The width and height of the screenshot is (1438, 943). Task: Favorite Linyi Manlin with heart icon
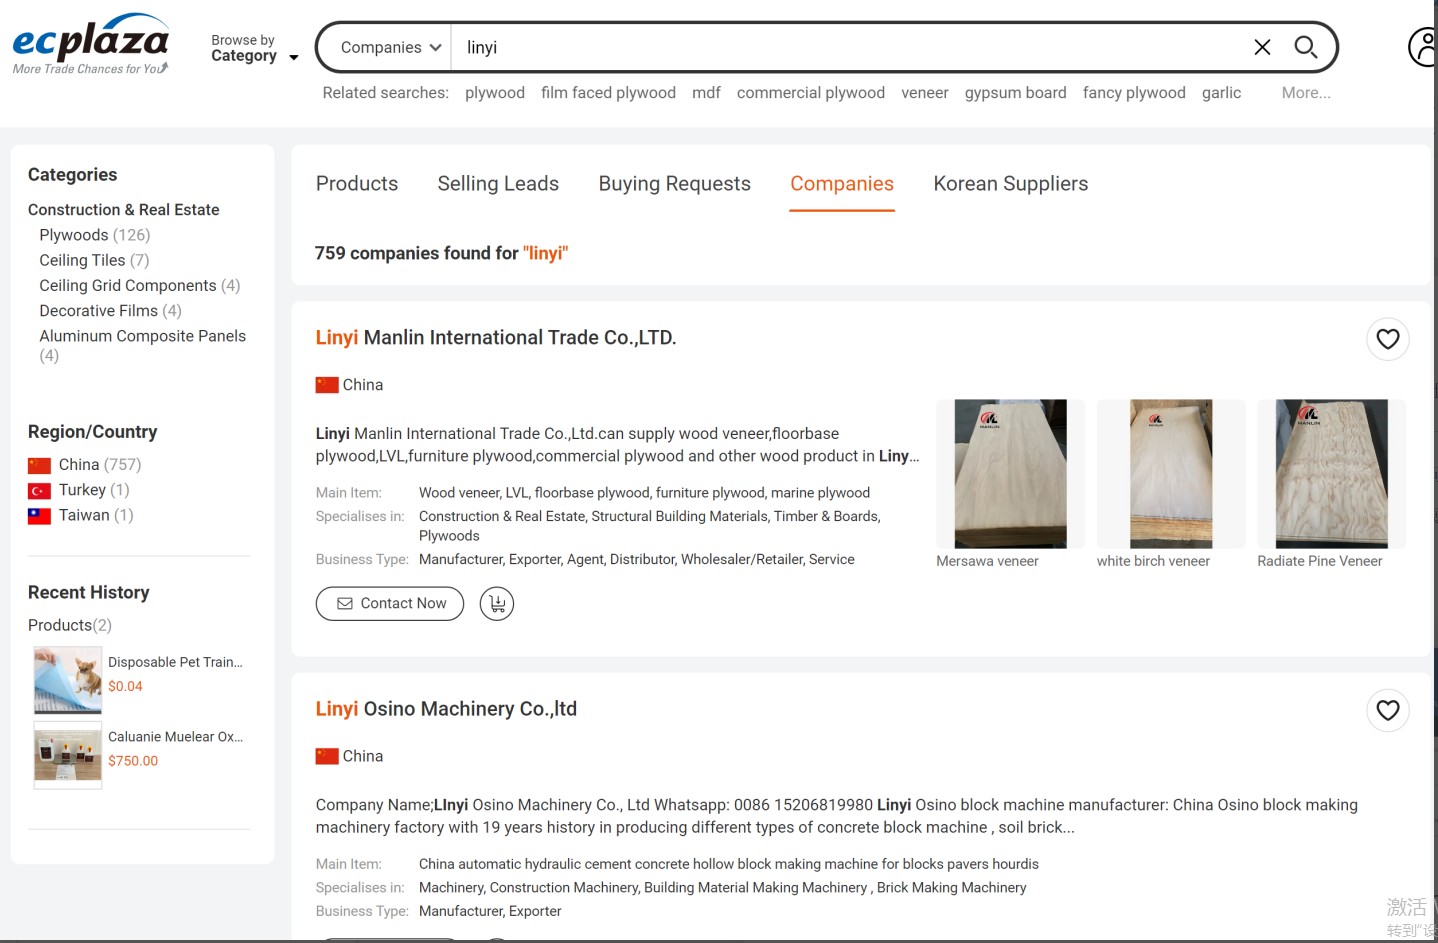(x=1387, y=339)
